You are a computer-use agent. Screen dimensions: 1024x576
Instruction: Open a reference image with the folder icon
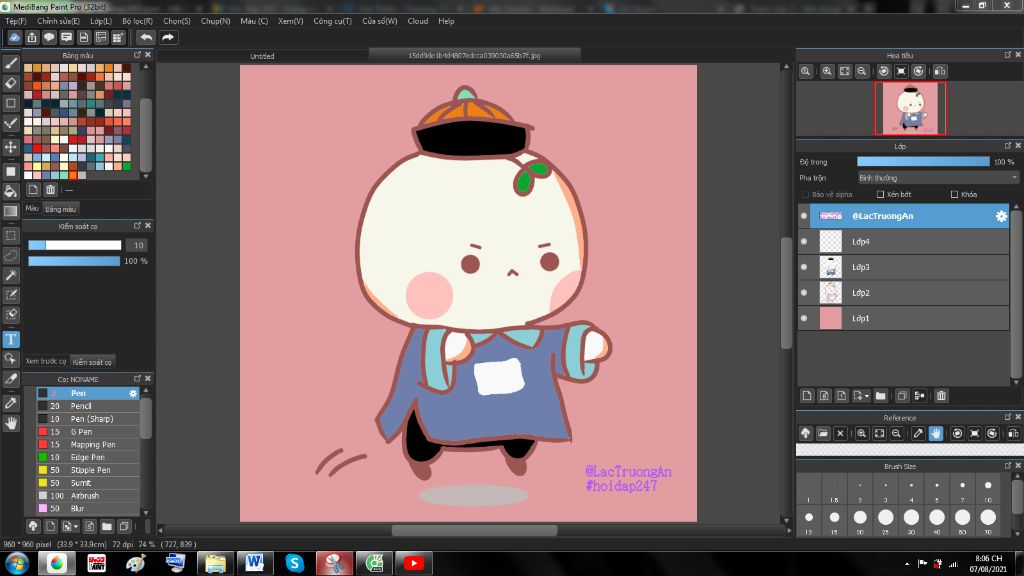823,433
